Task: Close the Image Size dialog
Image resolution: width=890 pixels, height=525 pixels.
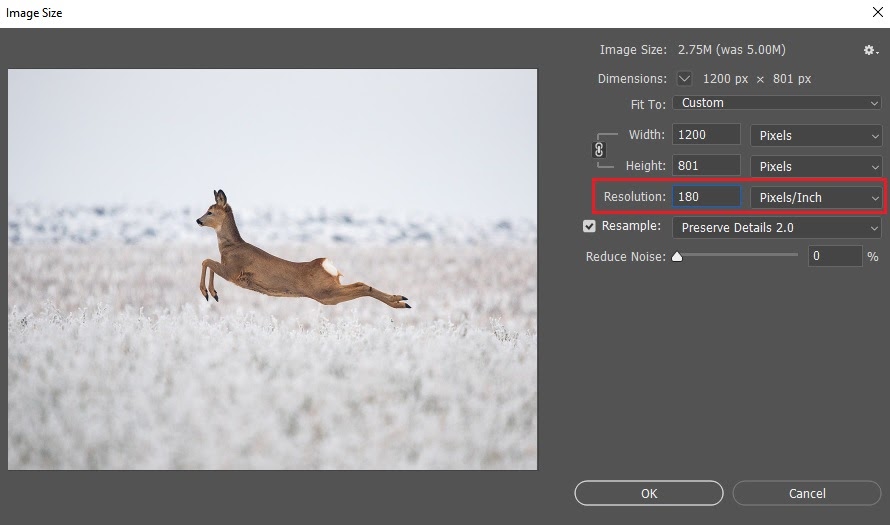Action: coord(877,12)
